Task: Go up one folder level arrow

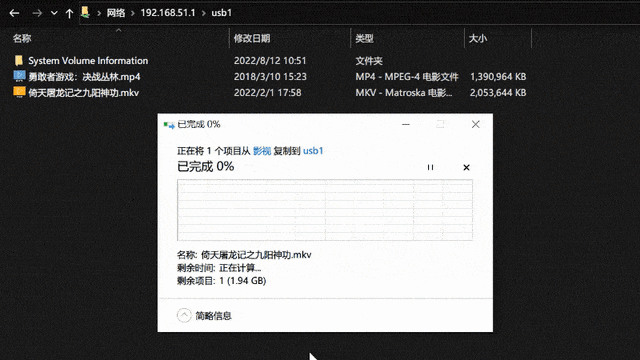Action: (x=69, y=13)
